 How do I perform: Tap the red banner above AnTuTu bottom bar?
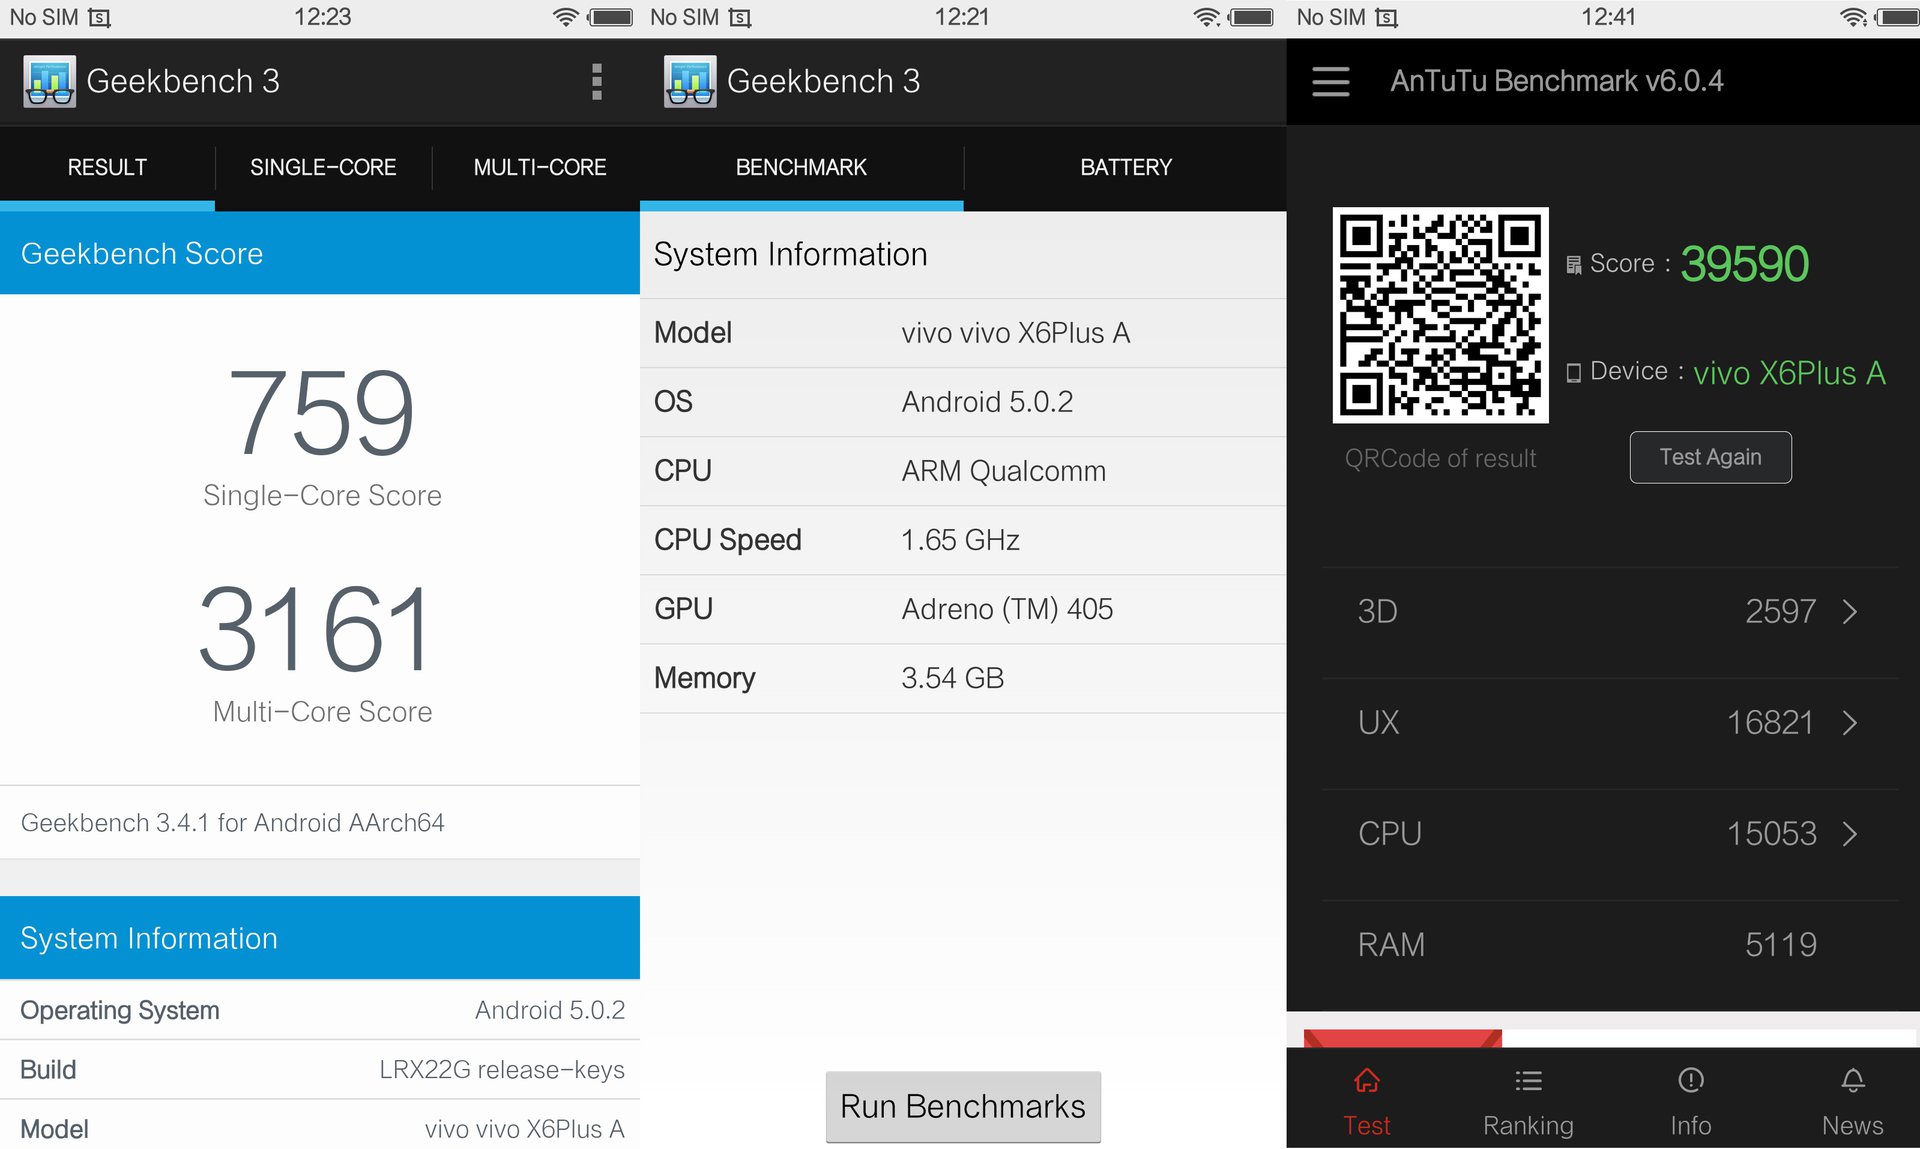pyautogui.click(x=1403, y=1038)
